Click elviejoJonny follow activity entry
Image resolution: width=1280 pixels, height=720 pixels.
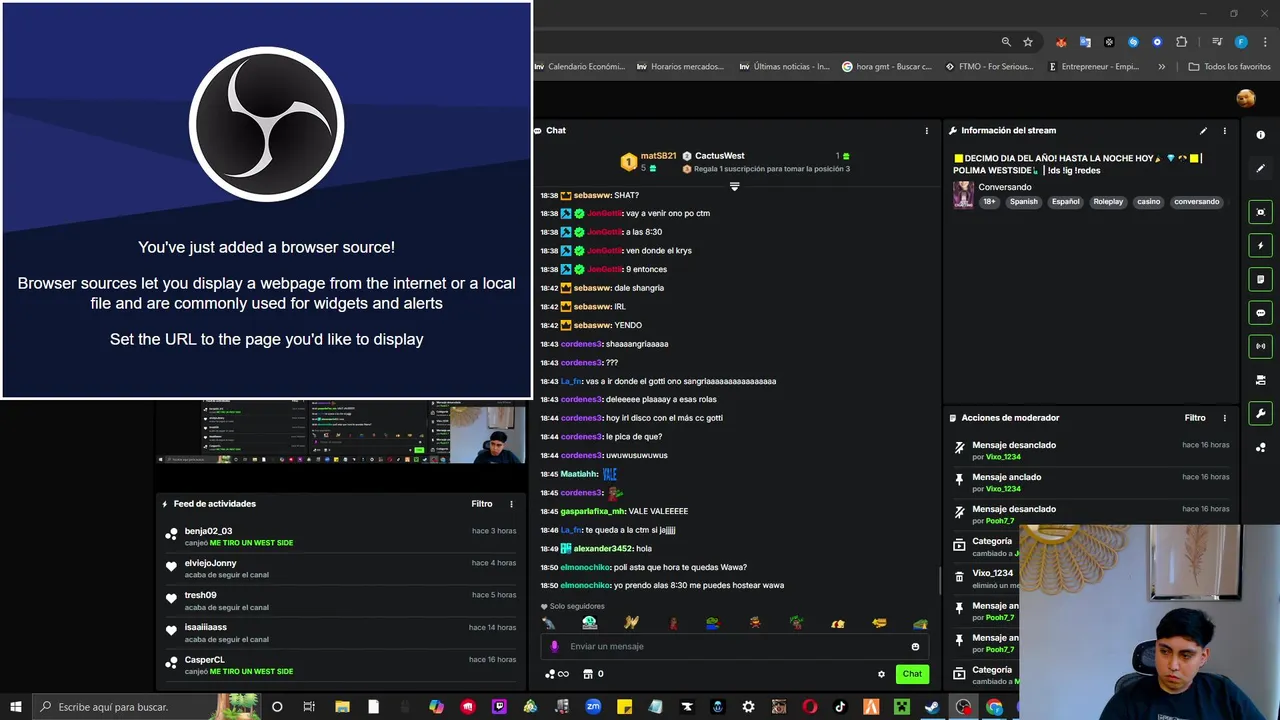tap(340, 569)
